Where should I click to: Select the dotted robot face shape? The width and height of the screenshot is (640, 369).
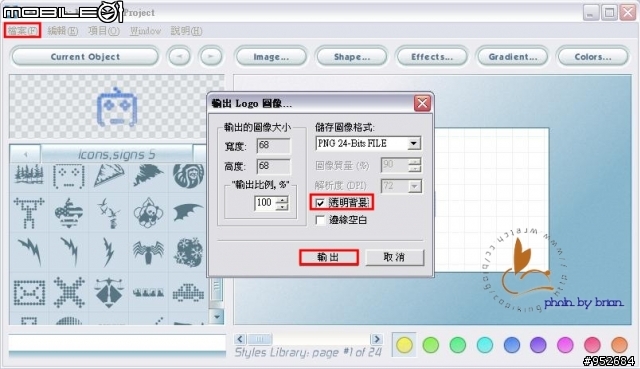point(69,176)
